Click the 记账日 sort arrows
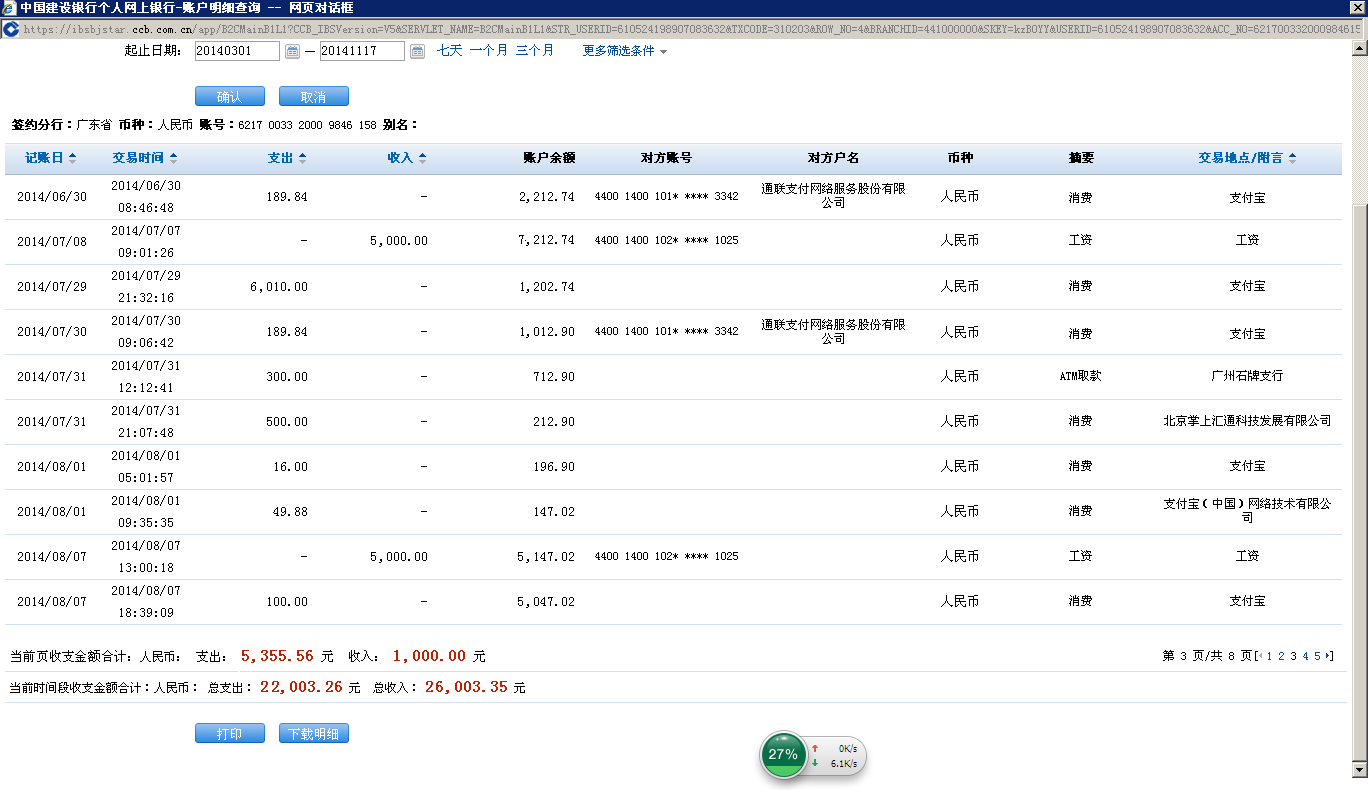 72,158
